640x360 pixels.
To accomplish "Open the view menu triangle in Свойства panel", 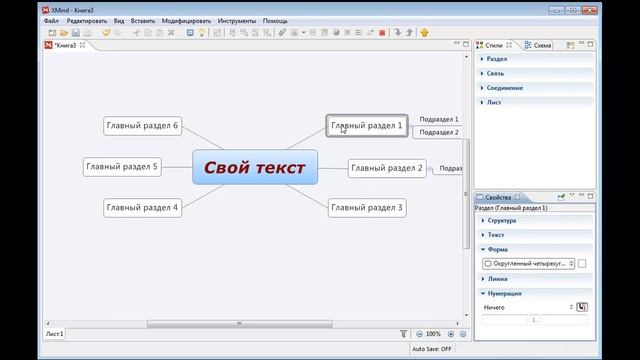I will point(572,196).
